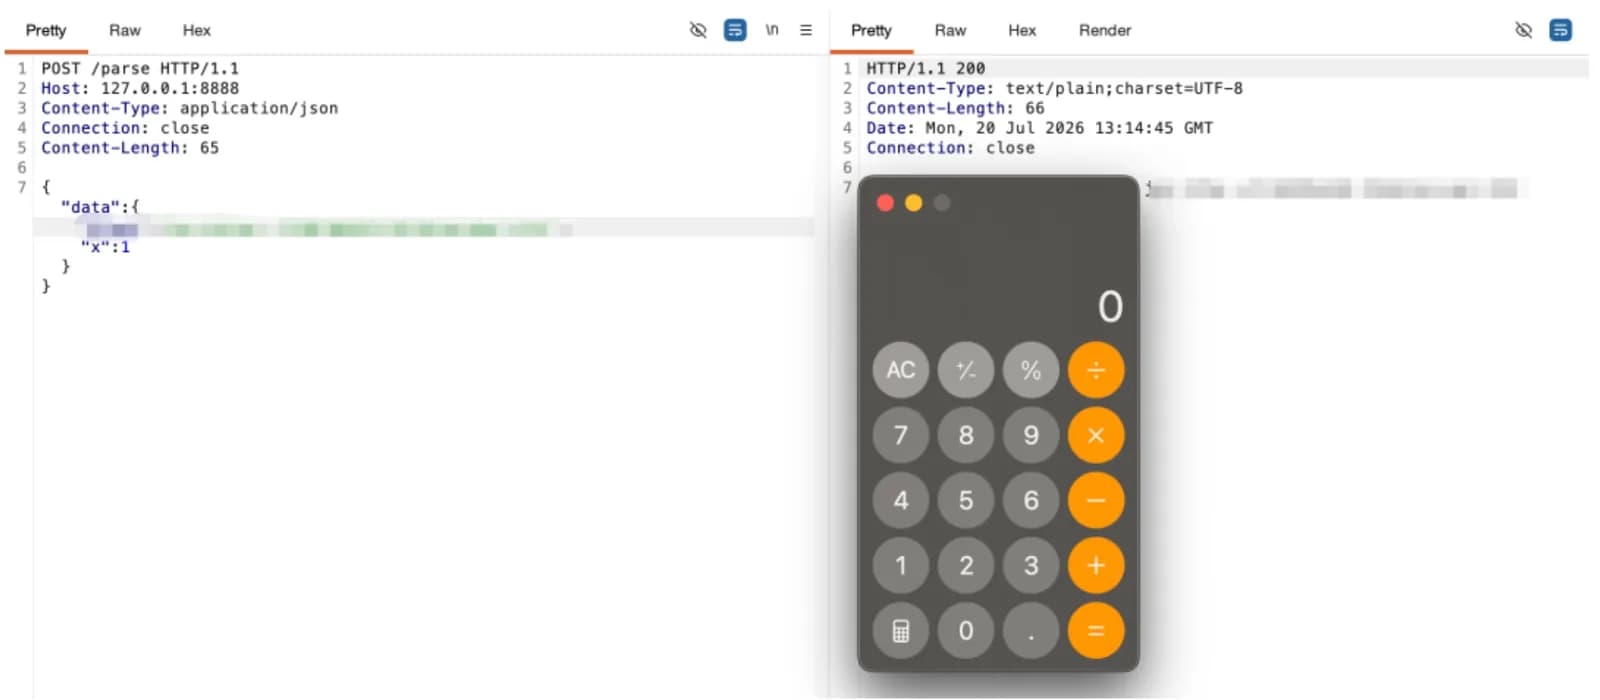
Task: Click the Host: 127.0.0.1:8888 header line
Action: [140, 88]
